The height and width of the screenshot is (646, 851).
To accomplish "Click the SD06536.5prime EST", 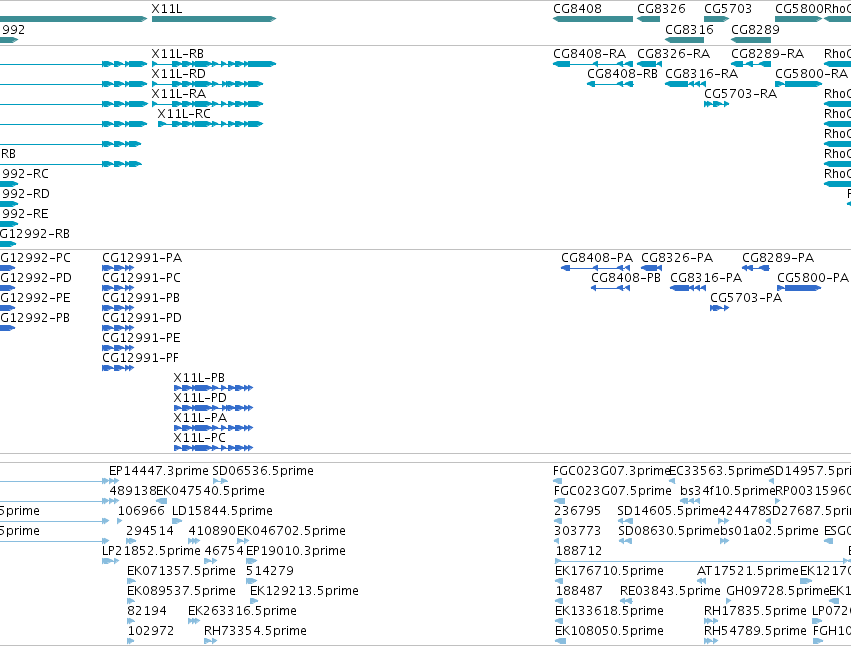I will tap(220, 481).
